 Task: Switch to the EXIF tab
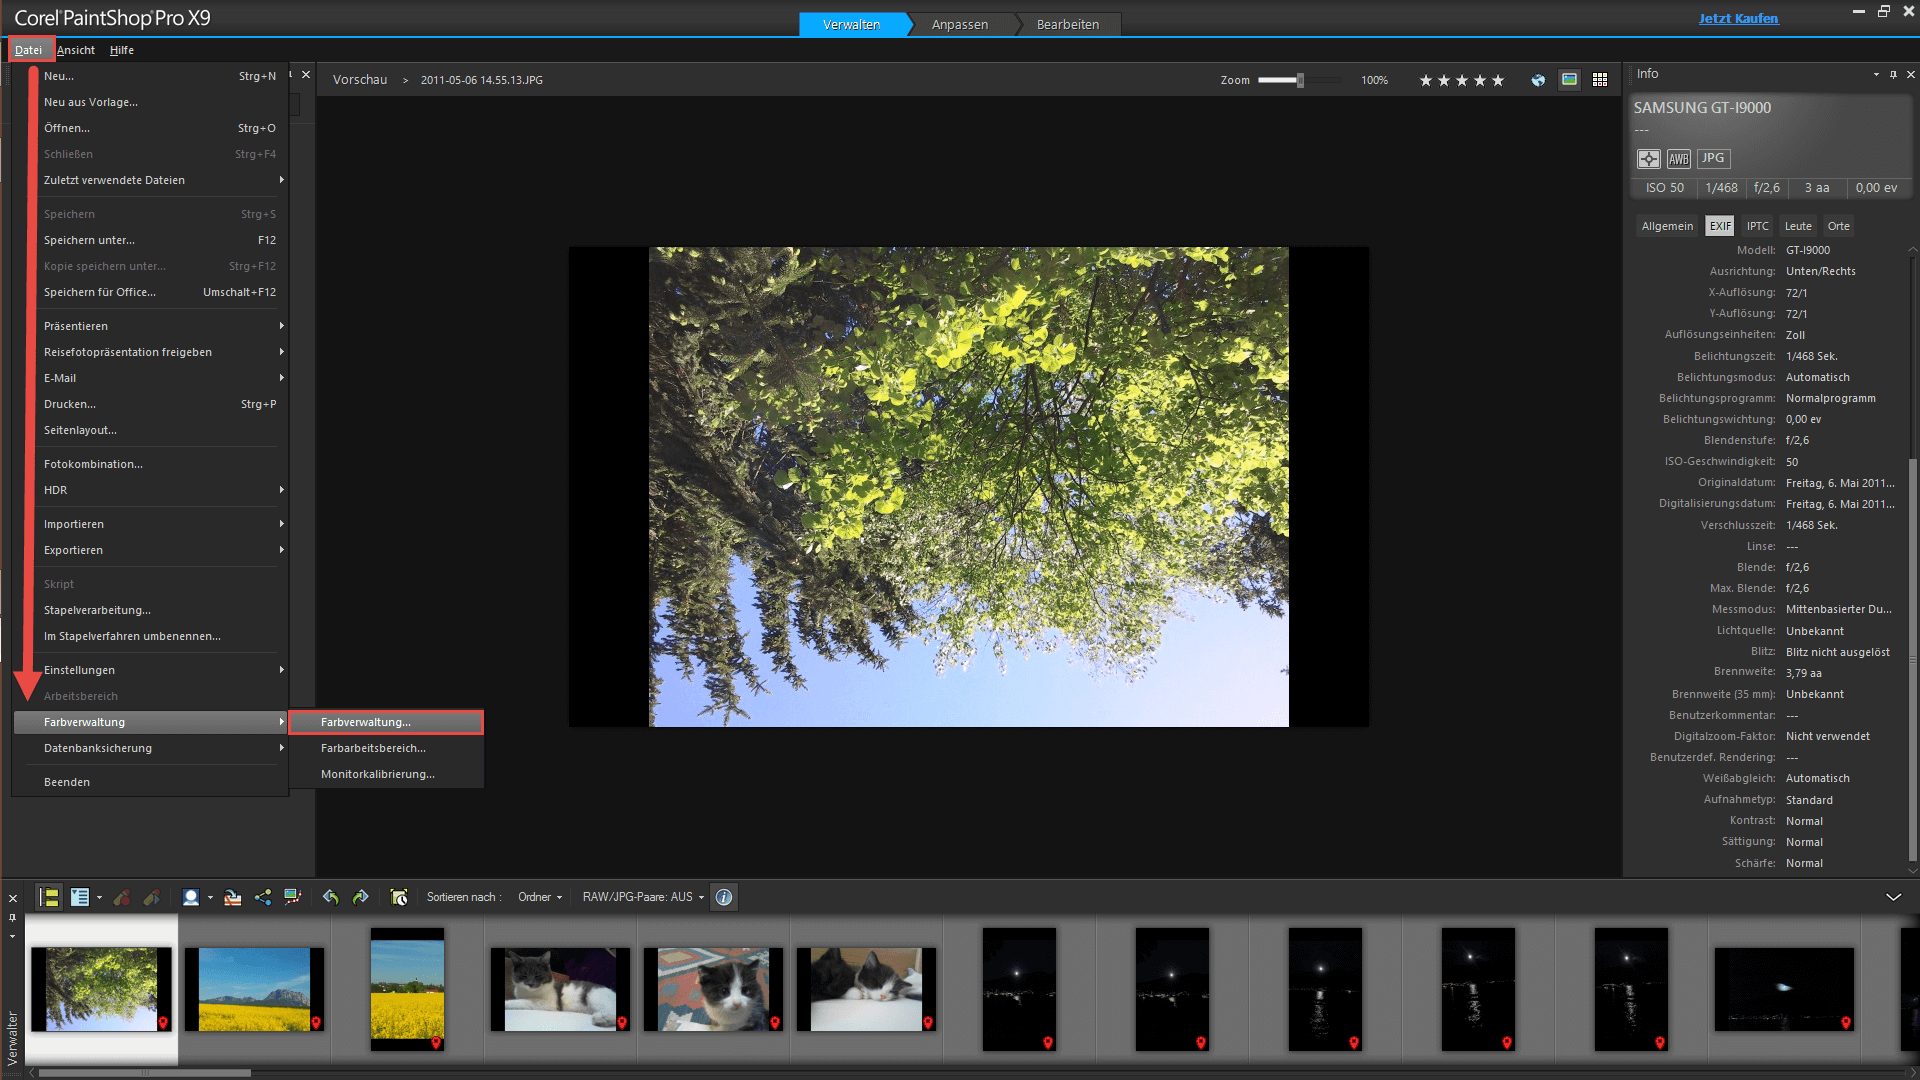[1720, 226]
